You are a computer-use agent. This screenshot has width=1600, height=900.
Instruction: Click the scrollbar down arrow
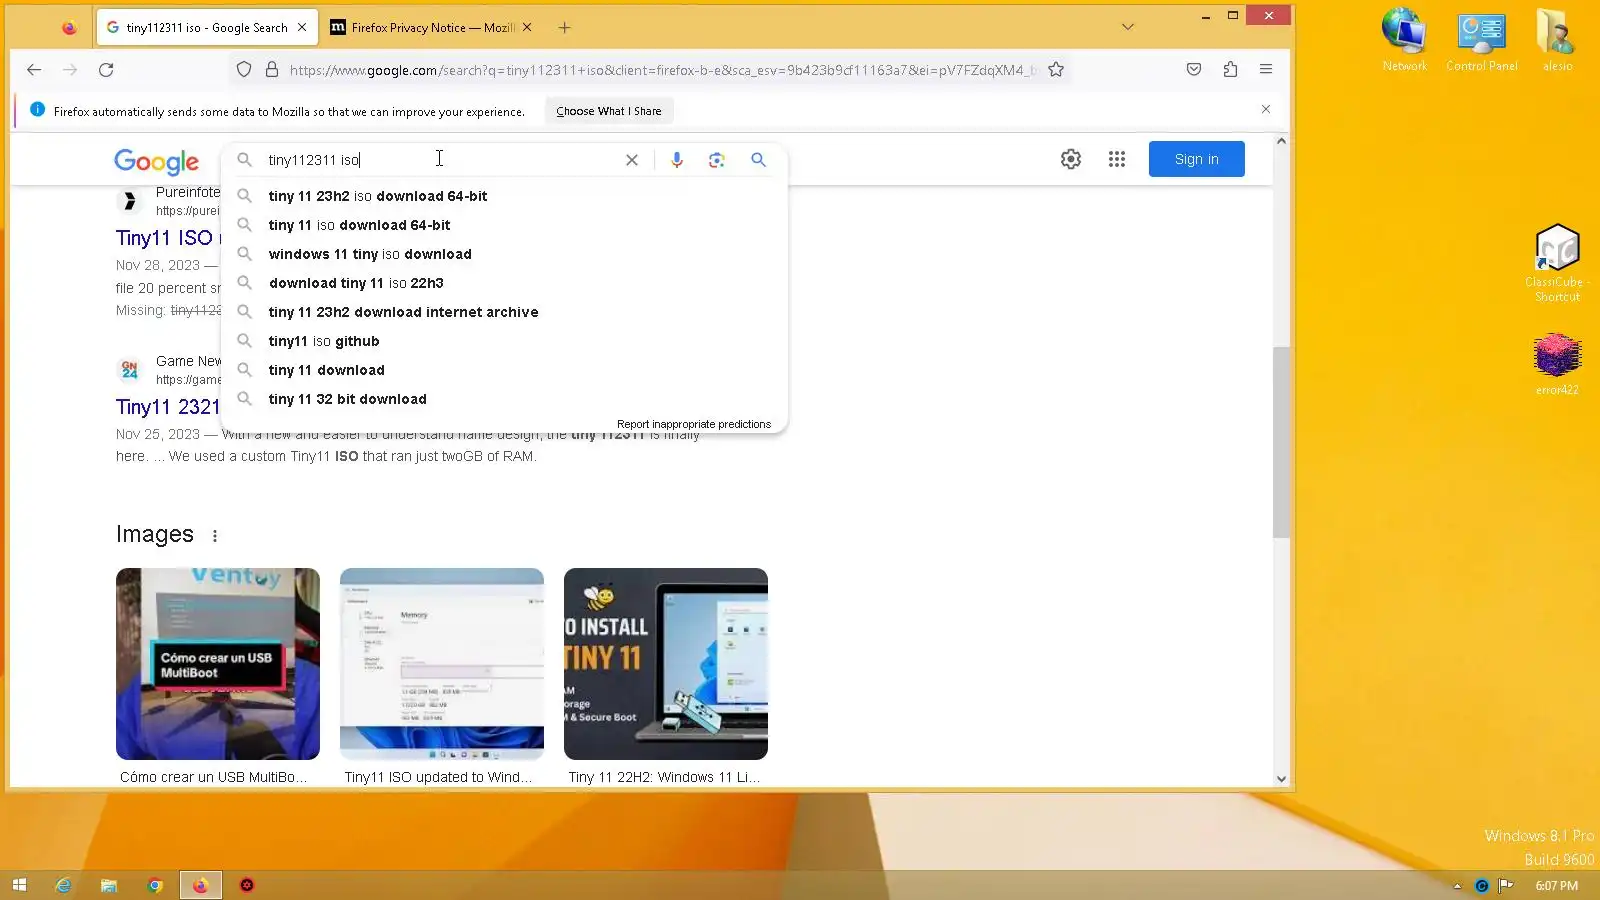1281,779
